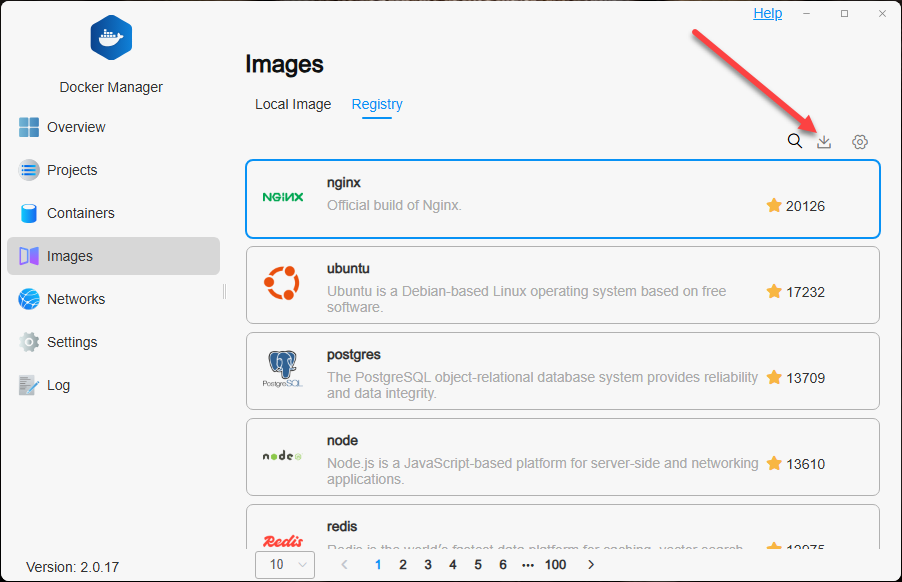Open the registry settings gear icon
This screenshot has height=582, width=902.
pyautogui.click(x=859, y=141)
